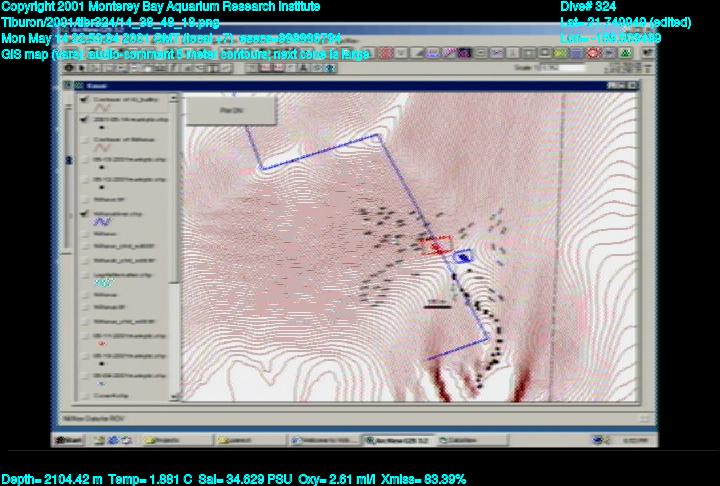Click the blue circle marker on the map
This screenshot has height=486, width=720.
(463, 257)
